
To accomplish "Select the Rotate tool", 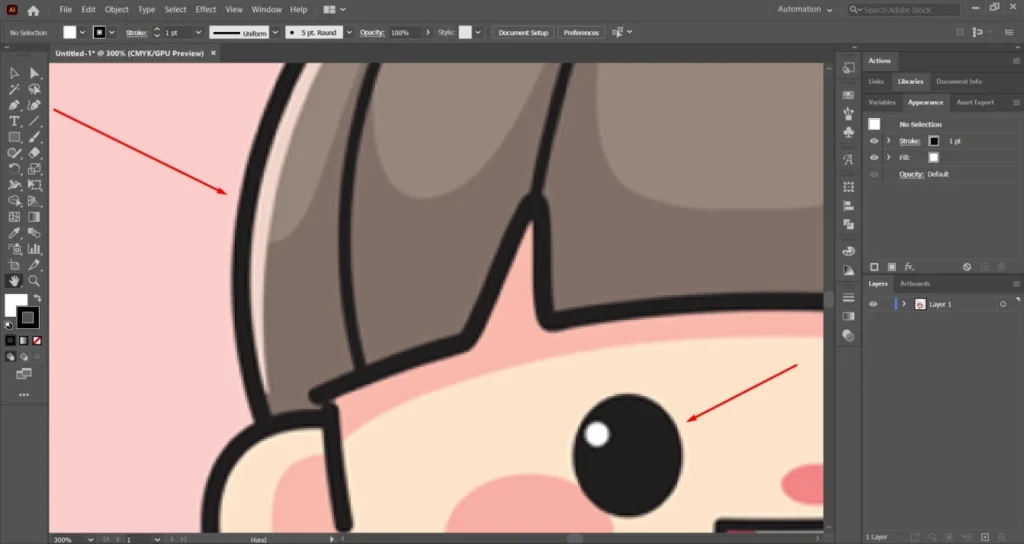I will coord(14,169).
